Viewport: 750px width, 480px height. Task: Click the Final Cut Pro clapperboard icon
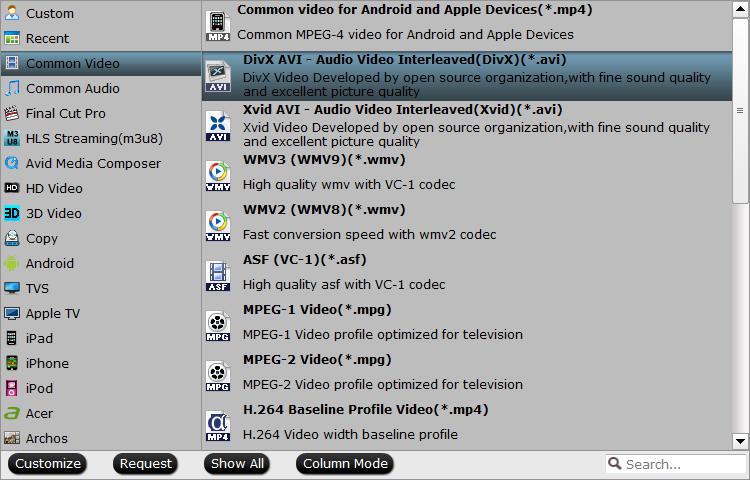[12, 113]
